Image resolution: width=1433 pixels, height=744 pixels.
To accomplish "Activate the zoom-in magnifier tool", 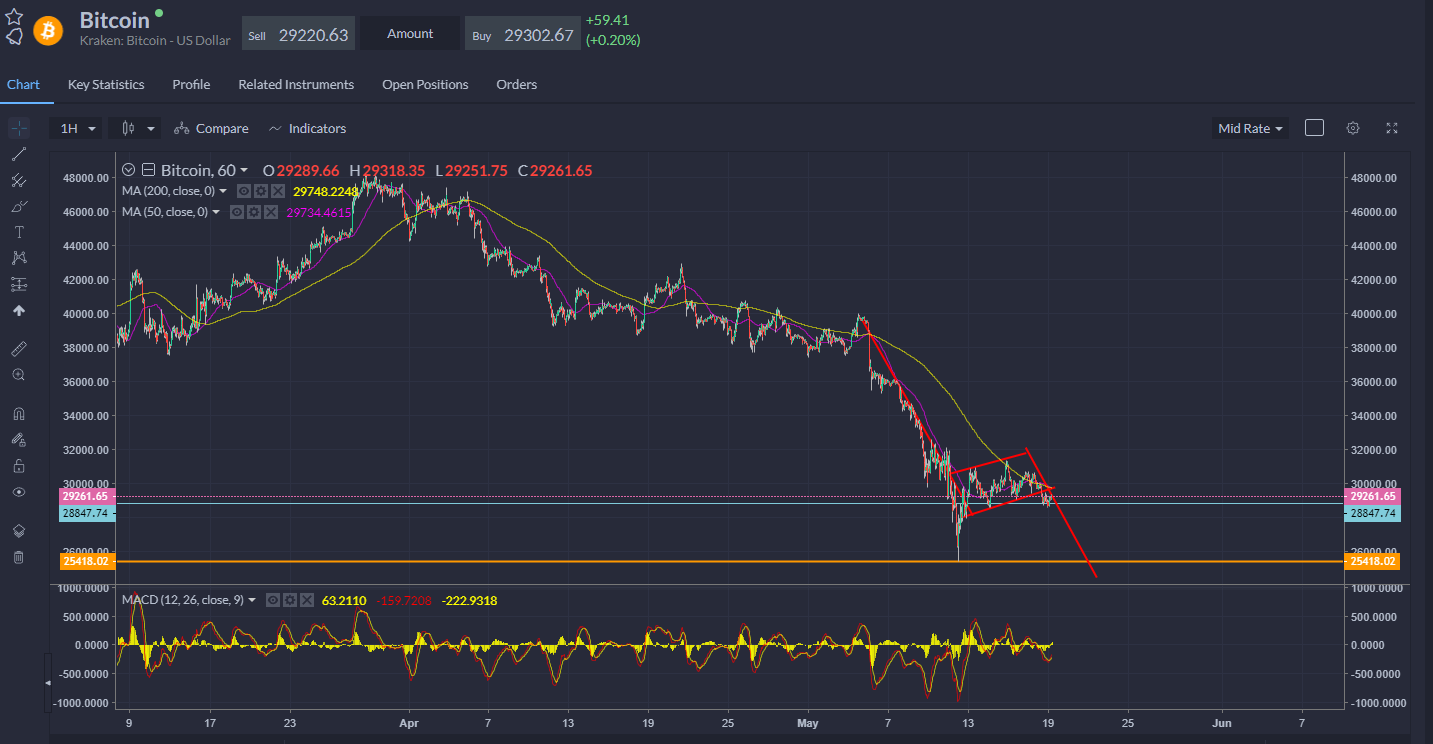I will [x=18, y=375].
